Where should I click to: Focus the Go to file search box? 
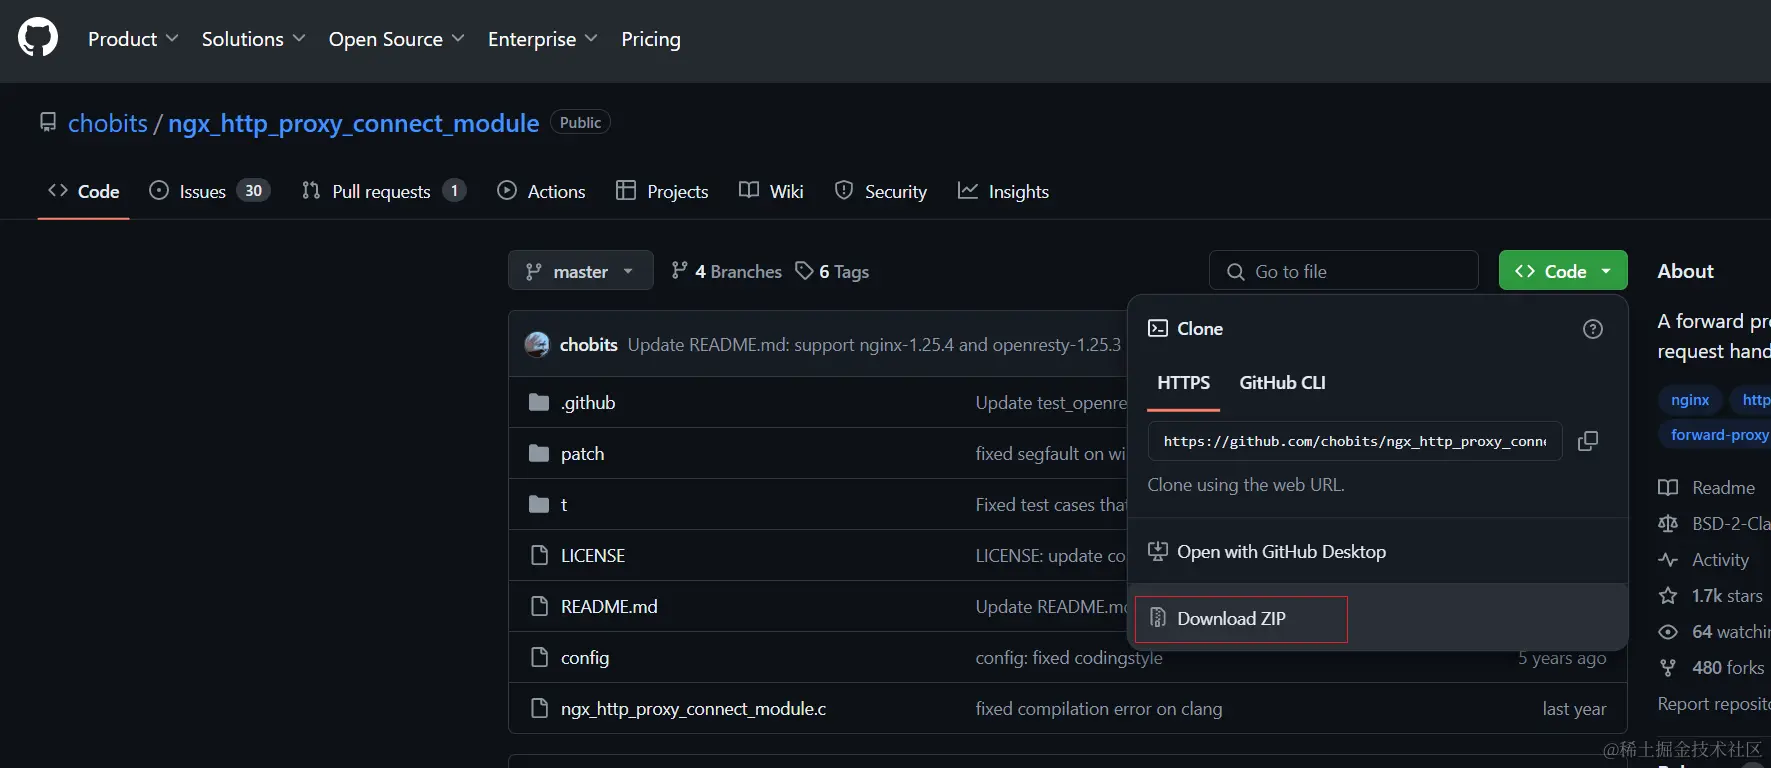[1343, 271]
